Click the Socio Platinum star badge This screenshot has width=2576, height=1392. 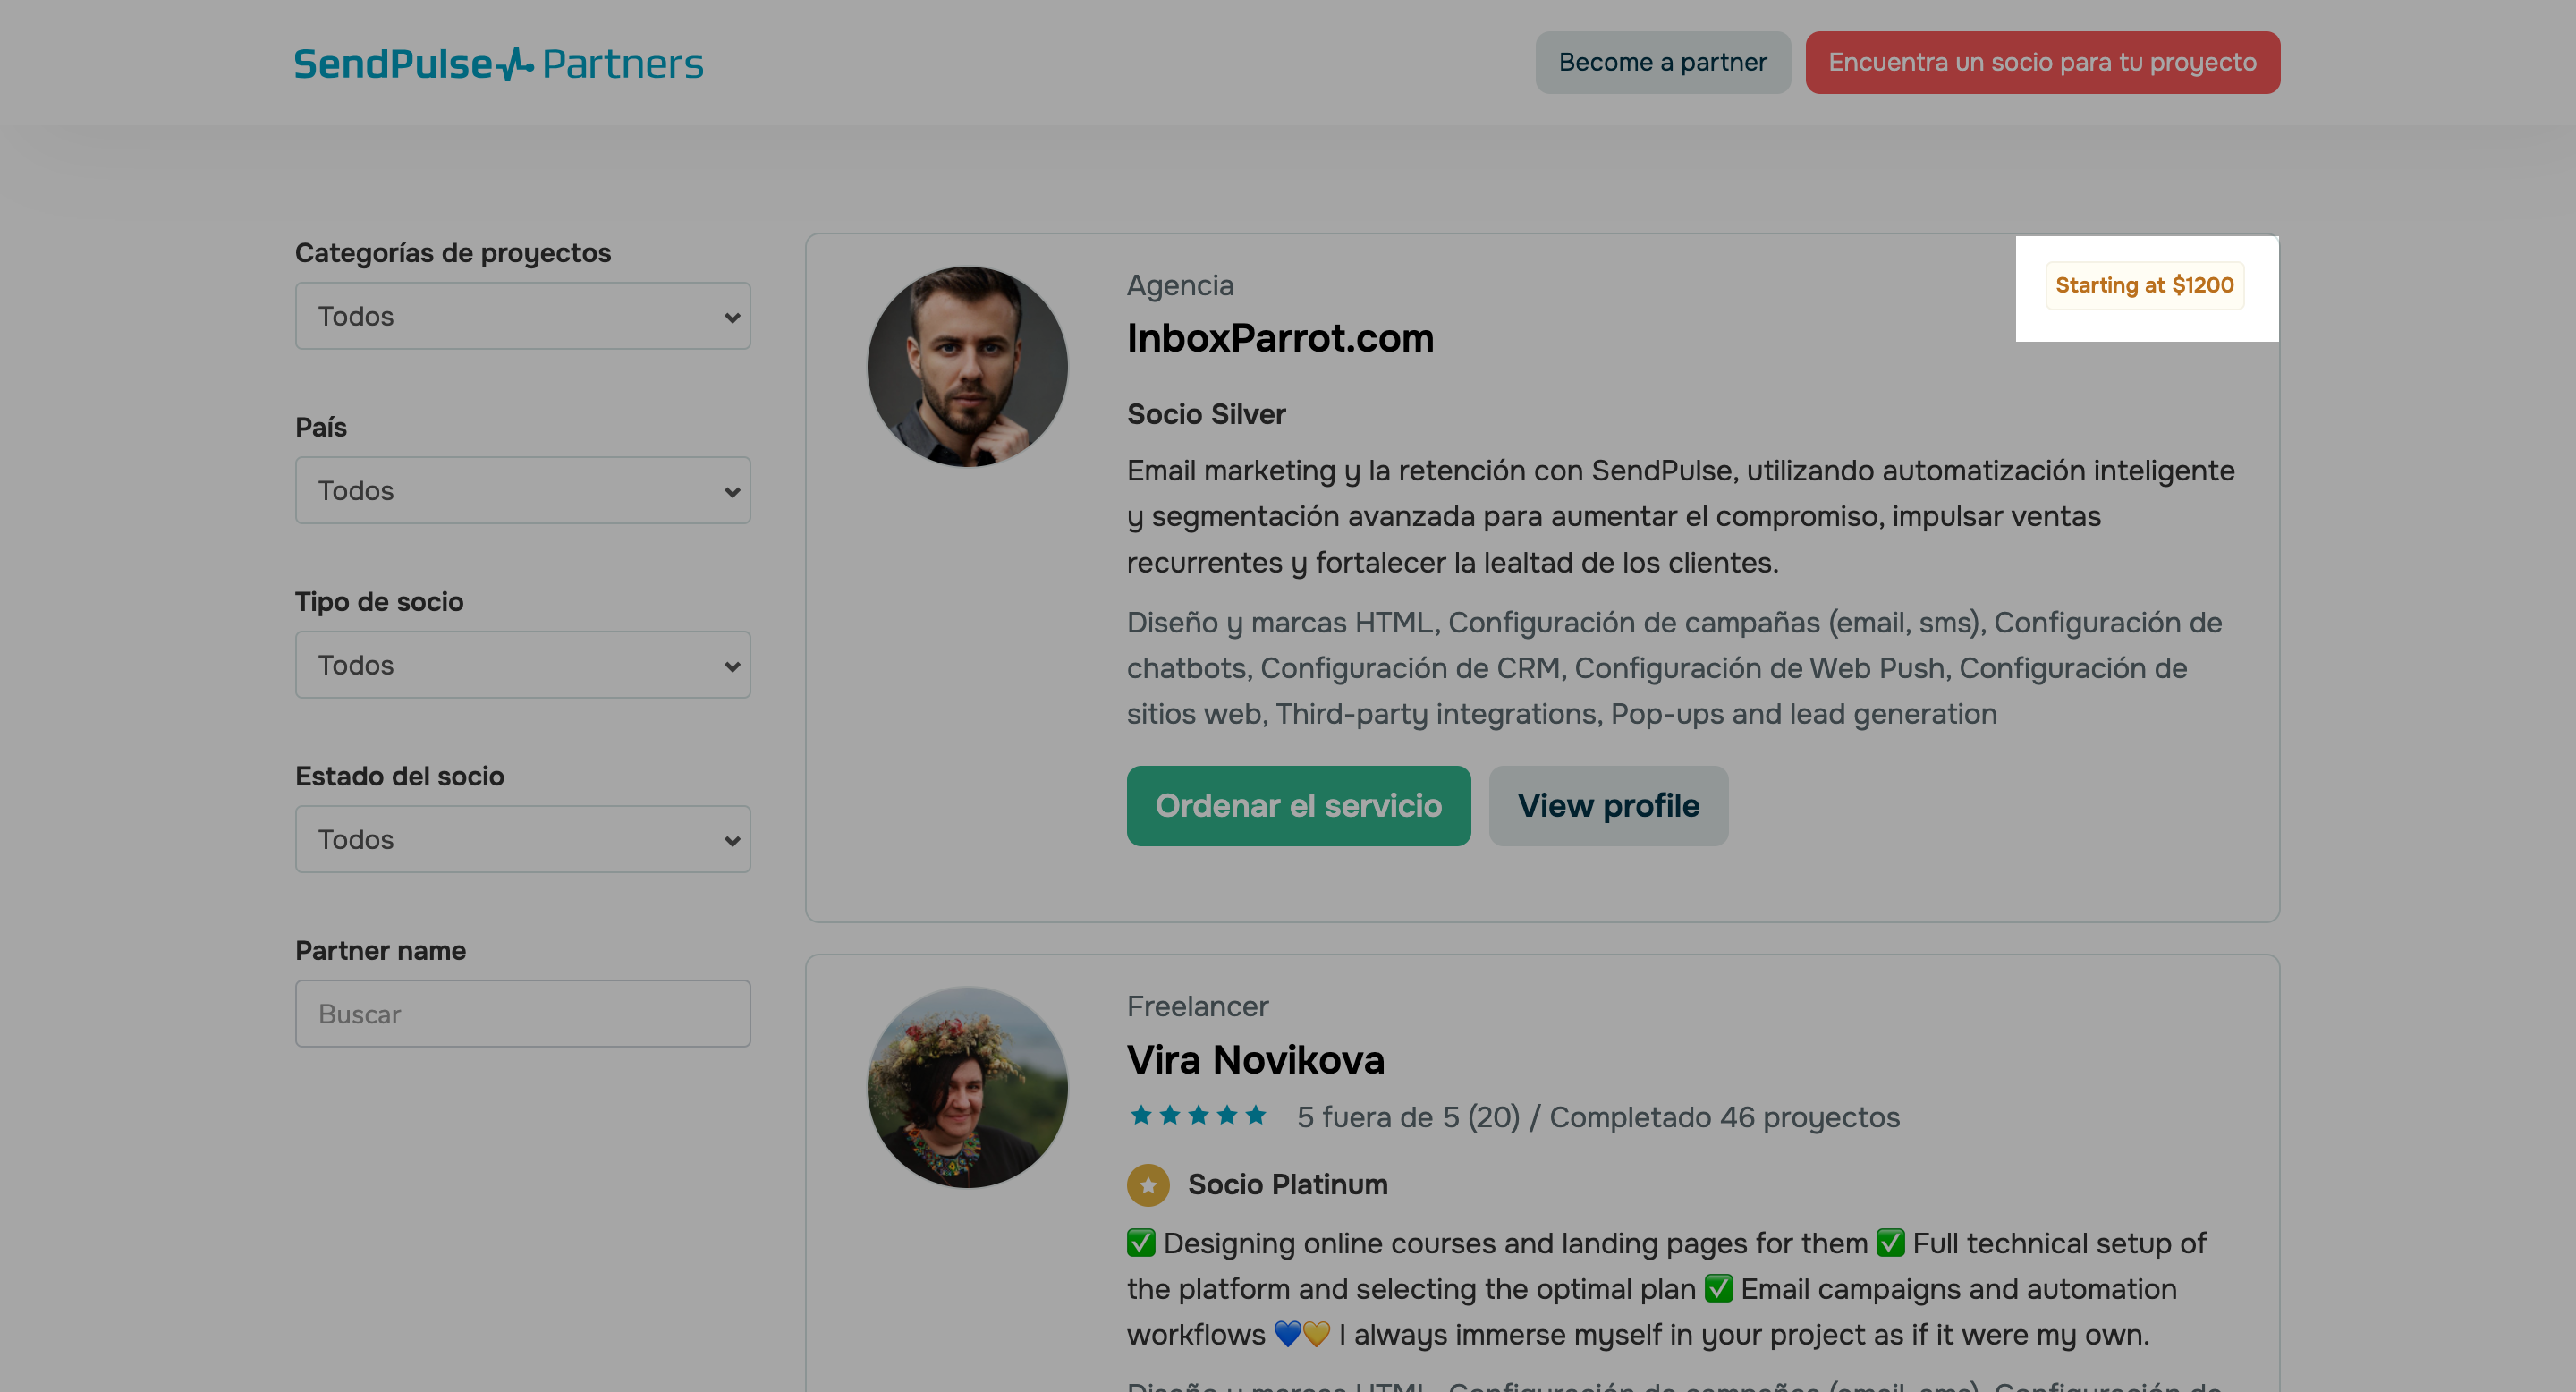[x=1147, y=1185]
